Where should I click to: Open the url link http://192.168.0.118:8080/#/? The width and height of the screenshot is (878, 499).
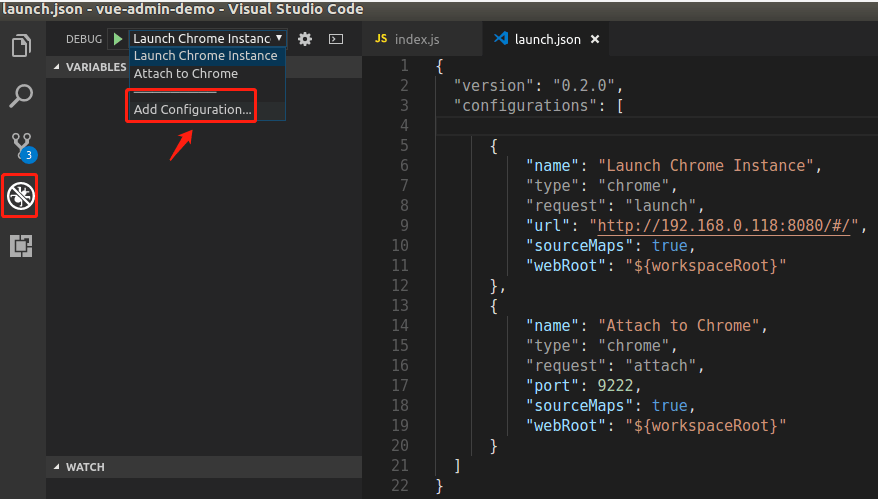724,226
